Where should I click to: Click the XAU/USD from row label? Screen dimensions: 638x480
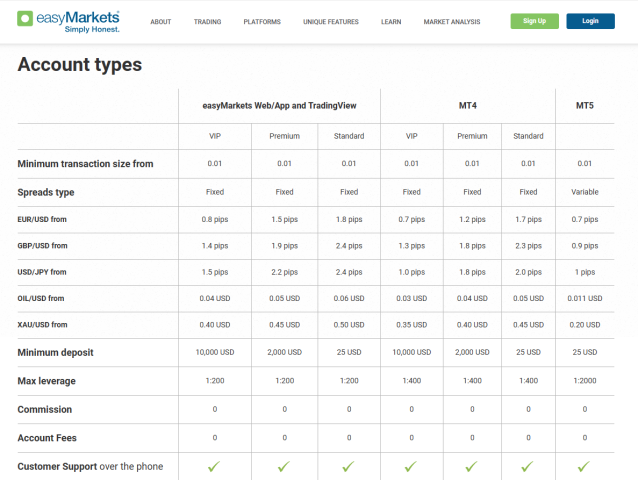(x=42, y=325)
